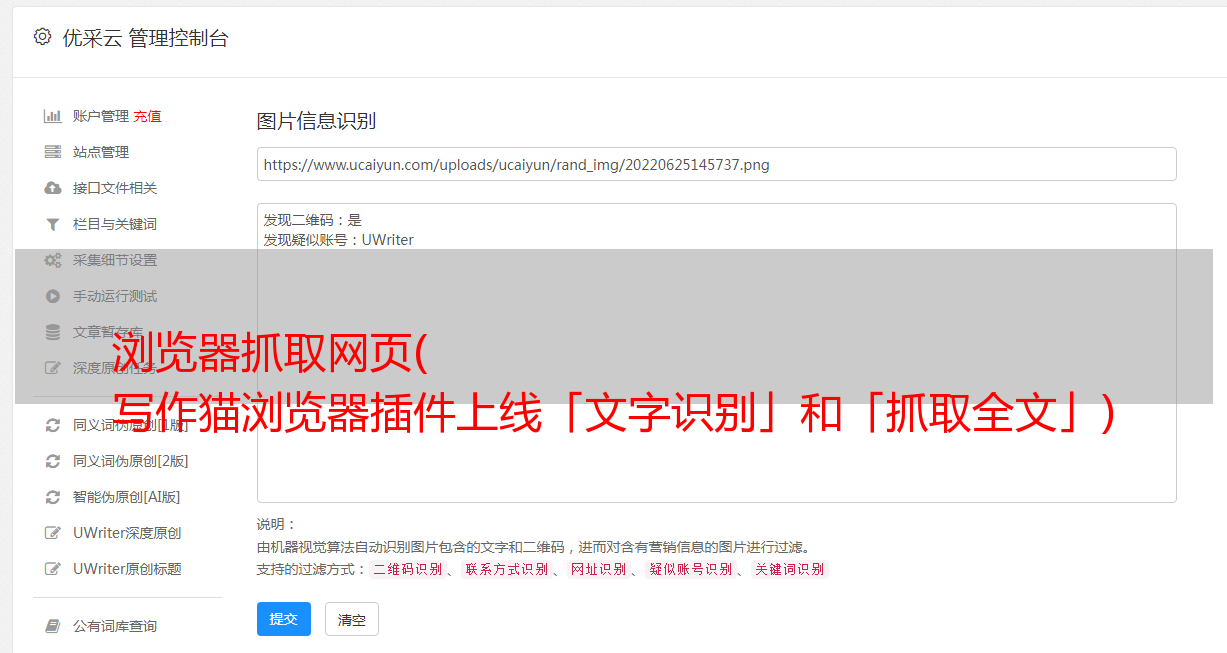Select 同义词伪原创[2版] in sidebar

130,461
